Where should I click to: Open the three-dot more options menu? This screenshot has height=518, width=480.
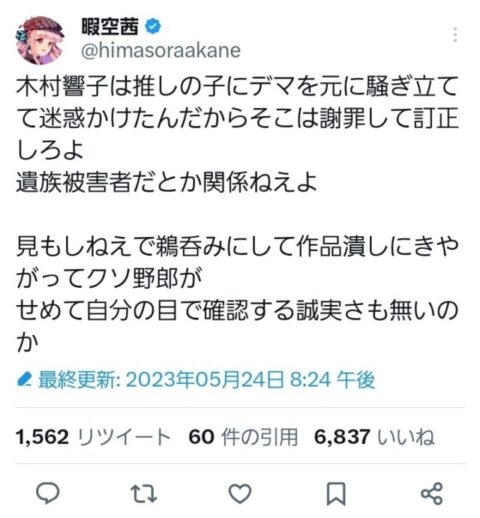pos(455,35)
